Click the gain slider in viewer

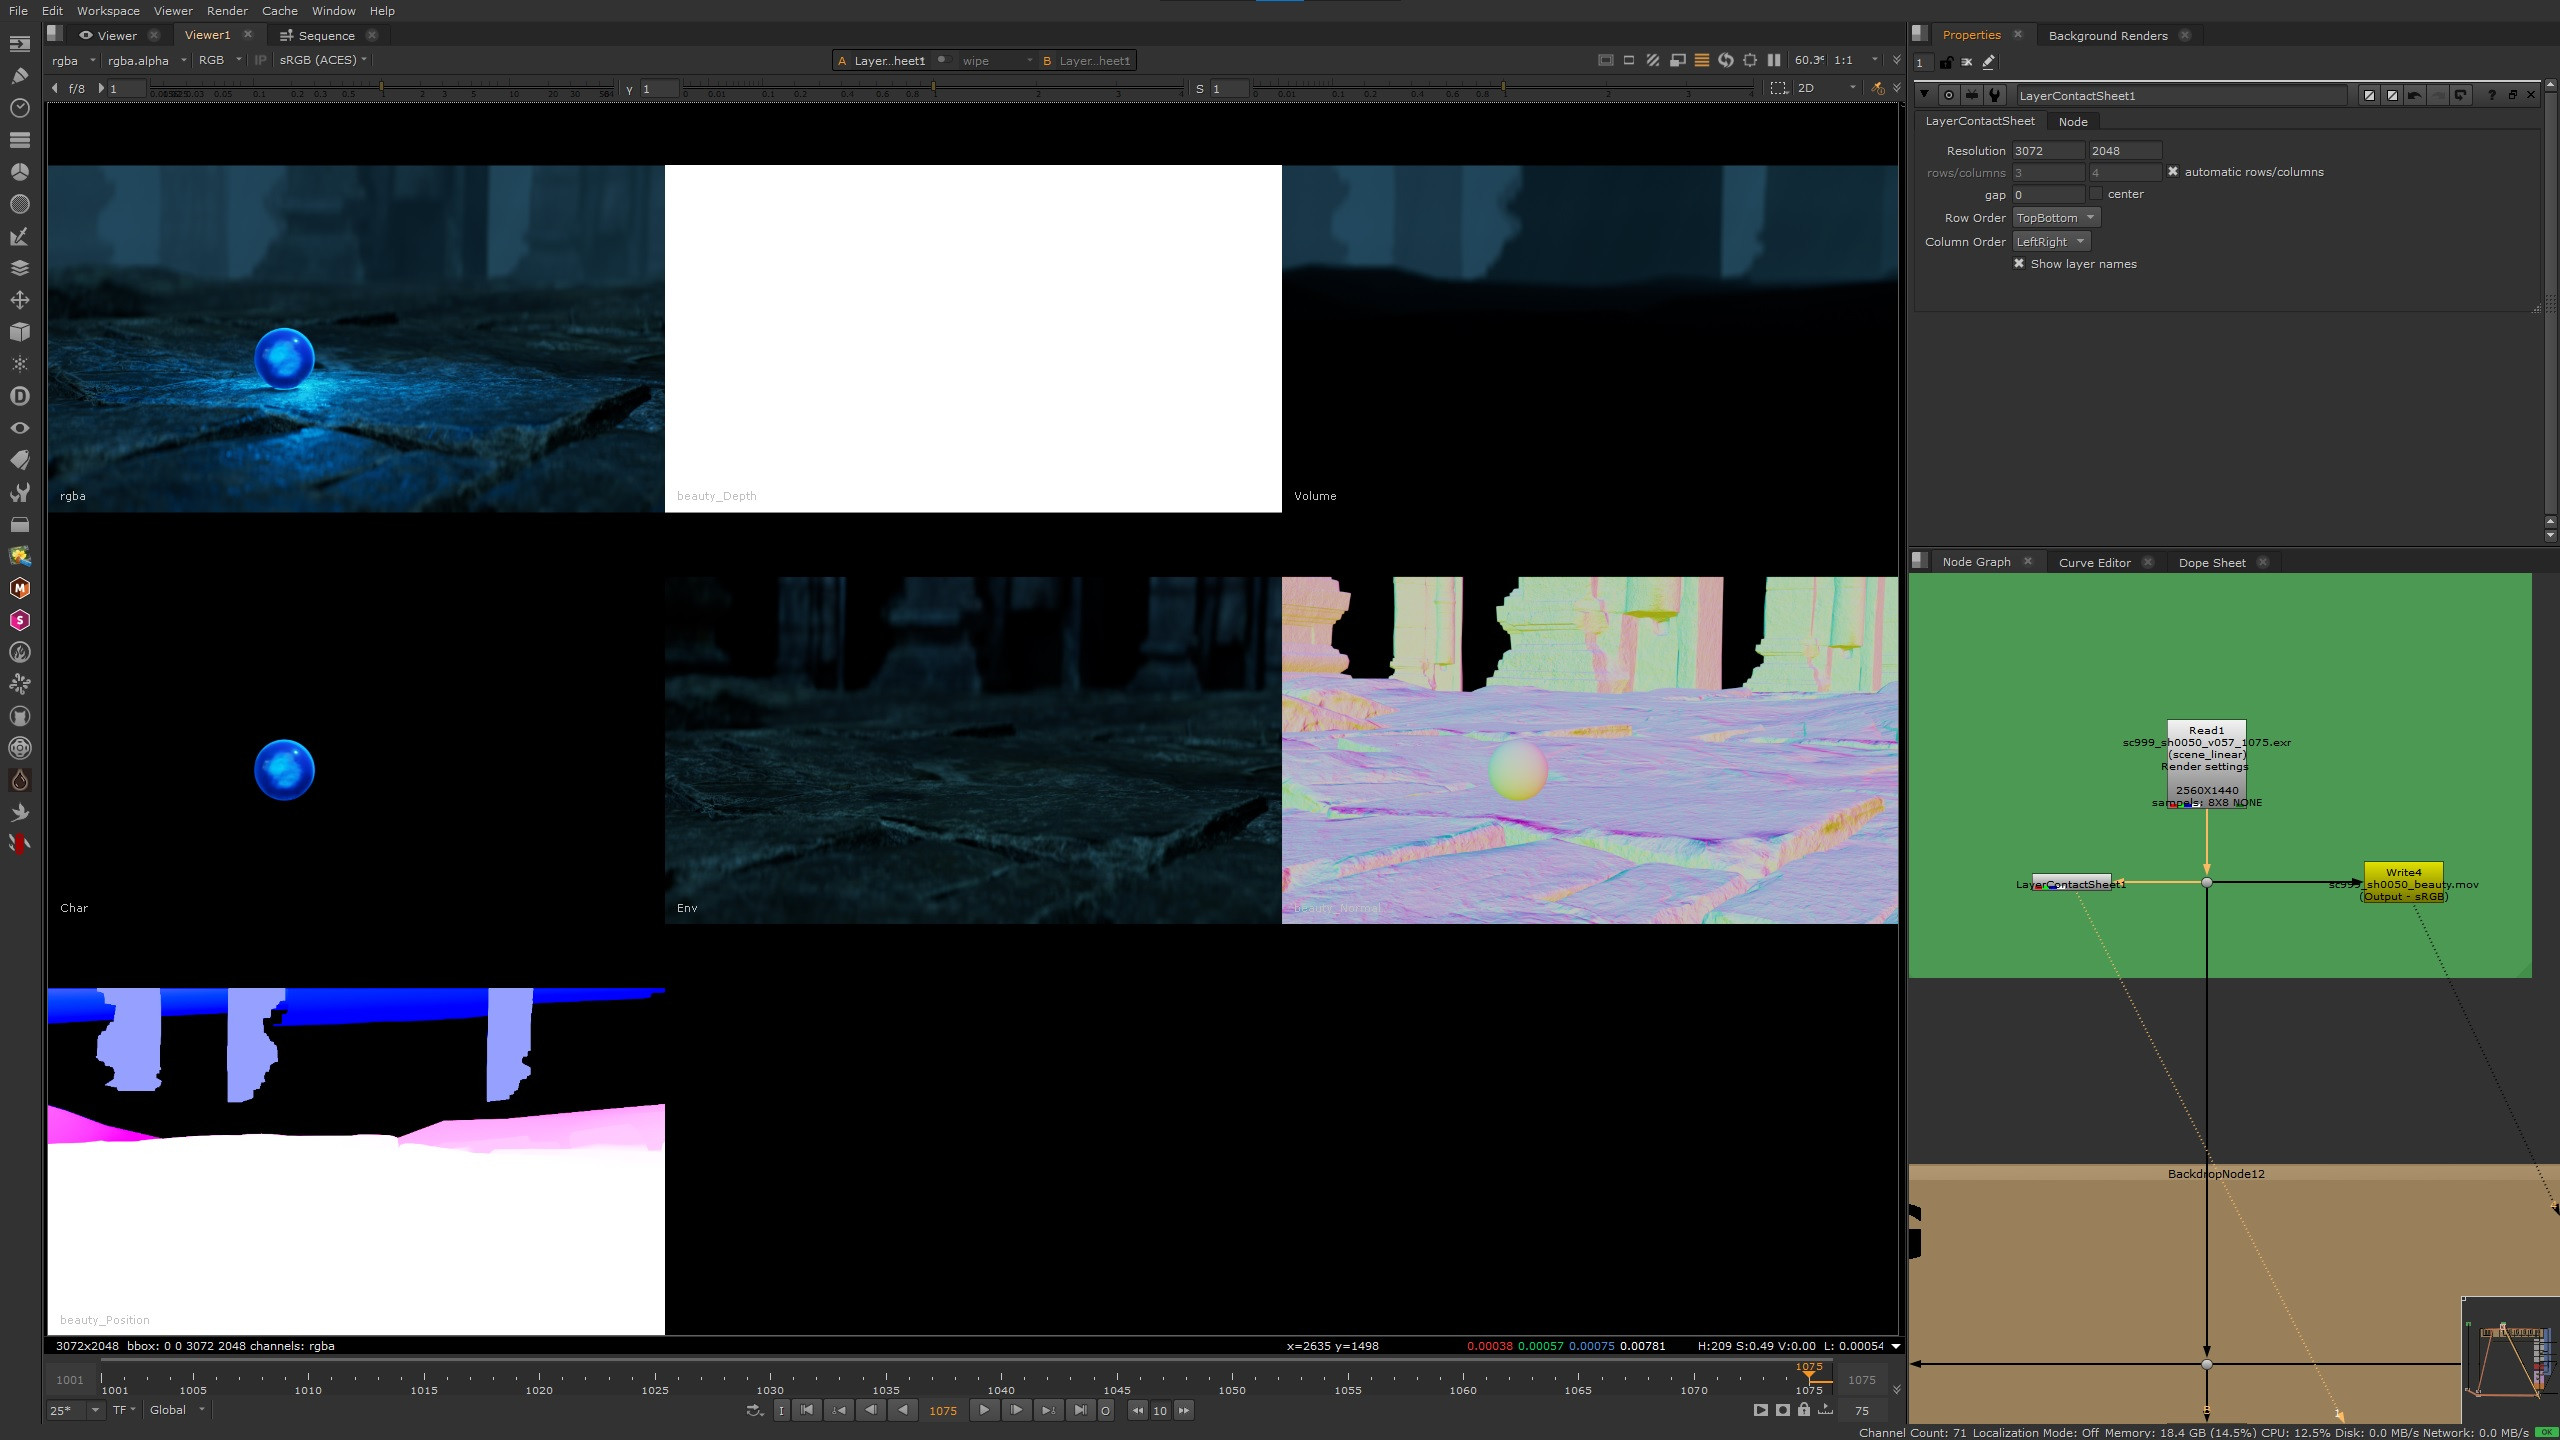pos(382,90)
